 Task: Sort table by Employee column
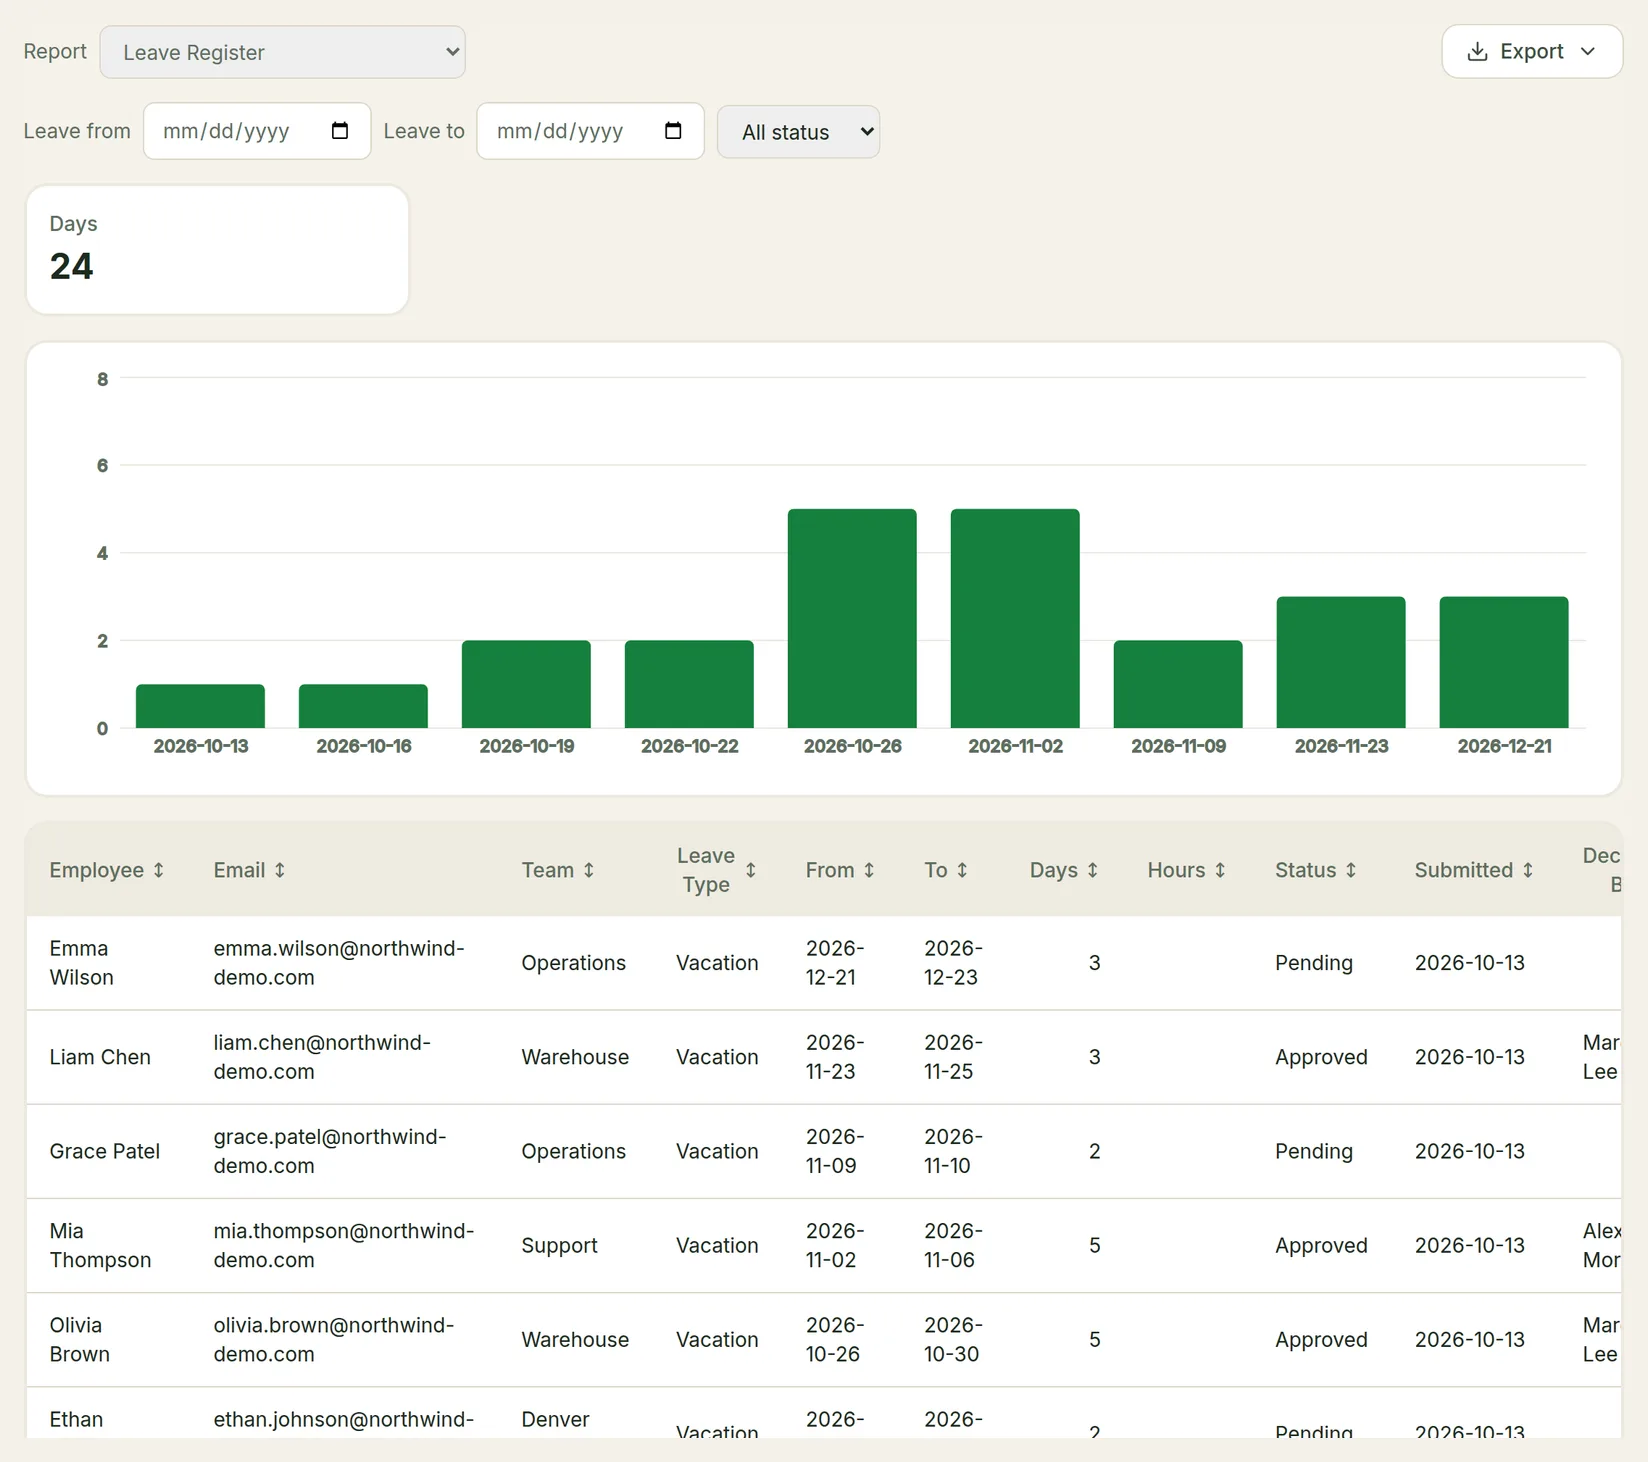(107, 870)
